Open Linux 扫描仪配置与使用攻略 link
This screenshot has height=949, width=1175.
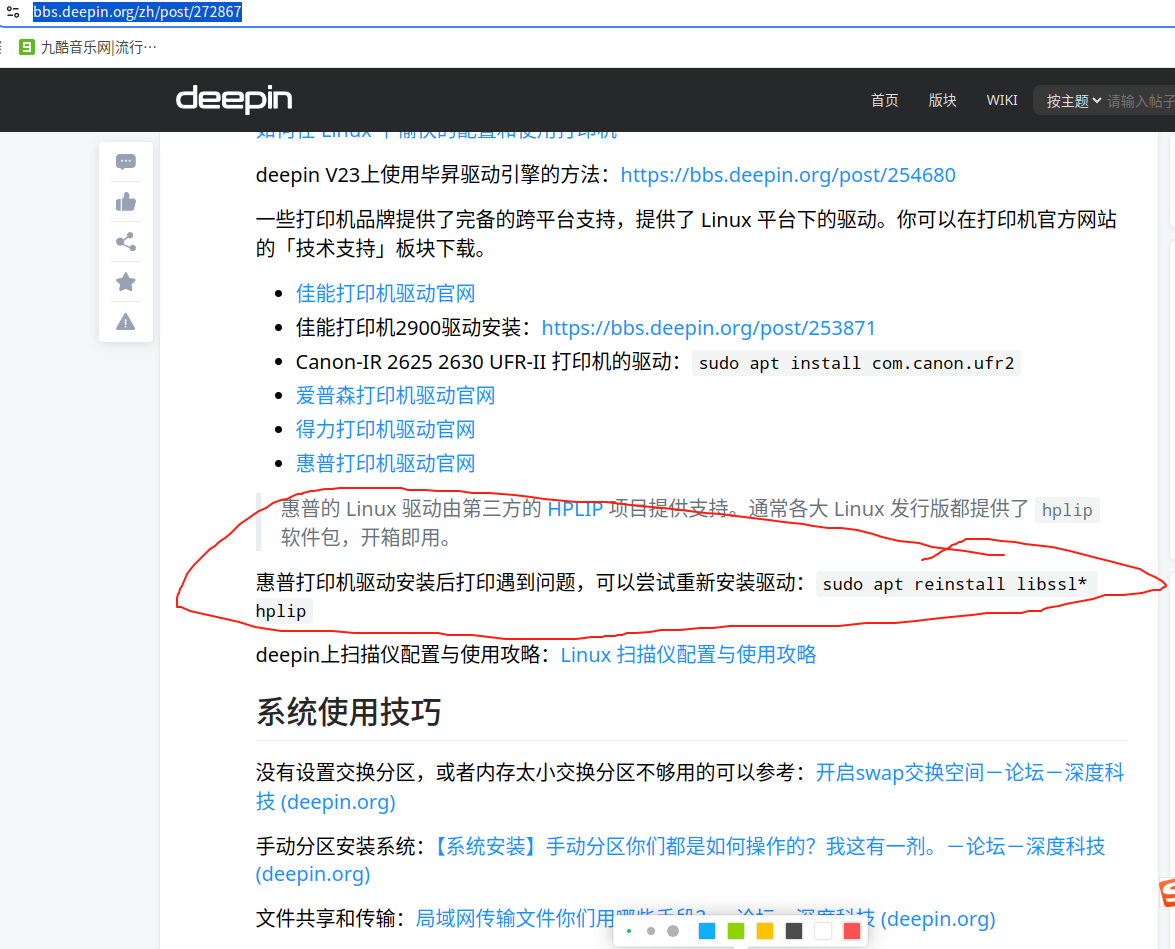688,654
